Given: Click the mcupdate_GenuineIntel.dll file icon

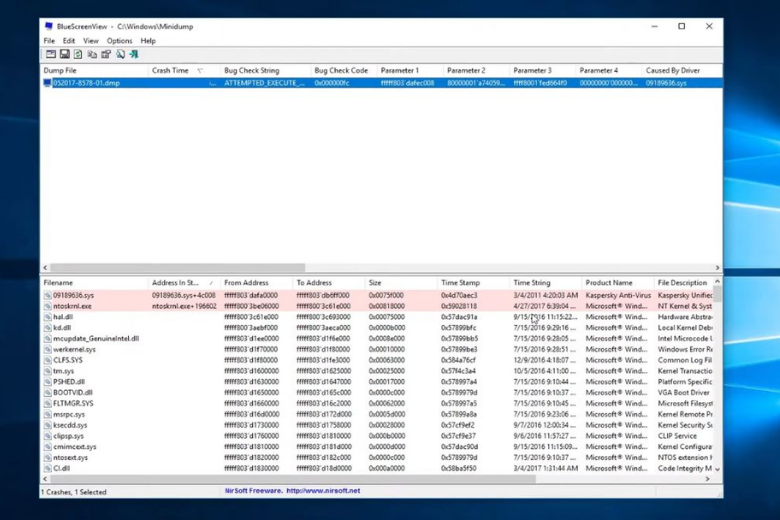Looking at the screenshot, I should coord(48,339).
